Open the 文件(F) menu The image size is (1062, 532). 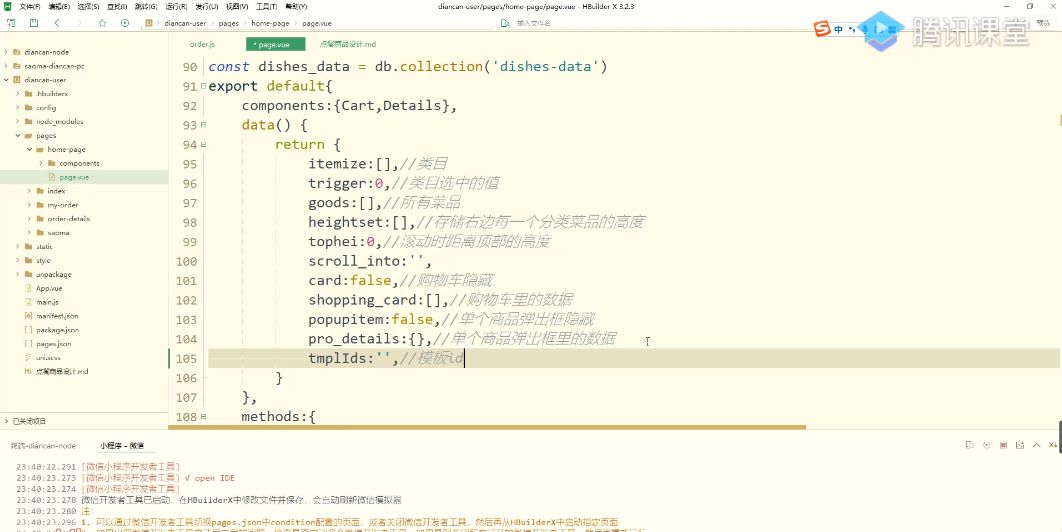click(x=29, y=6)
